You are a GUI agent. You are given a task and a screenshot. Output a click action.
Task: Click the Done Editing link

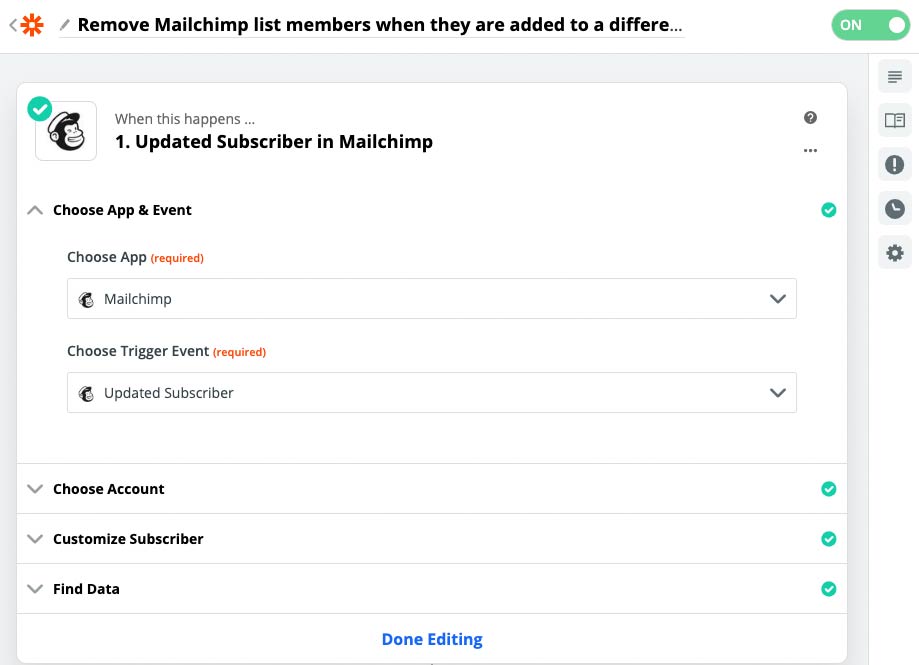(432, 639)
